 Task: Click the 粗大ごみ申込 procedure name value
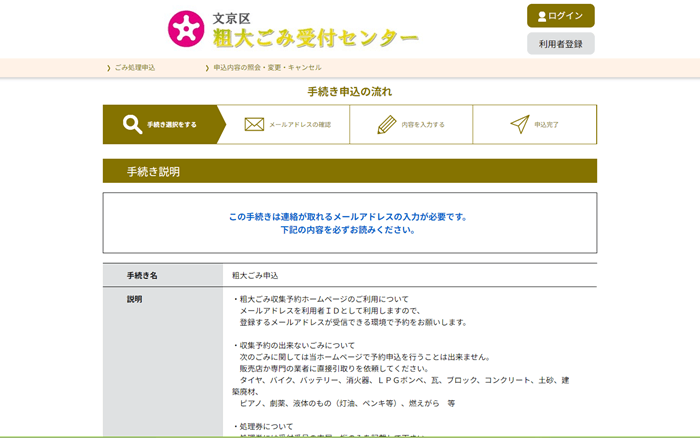[255, 276]
